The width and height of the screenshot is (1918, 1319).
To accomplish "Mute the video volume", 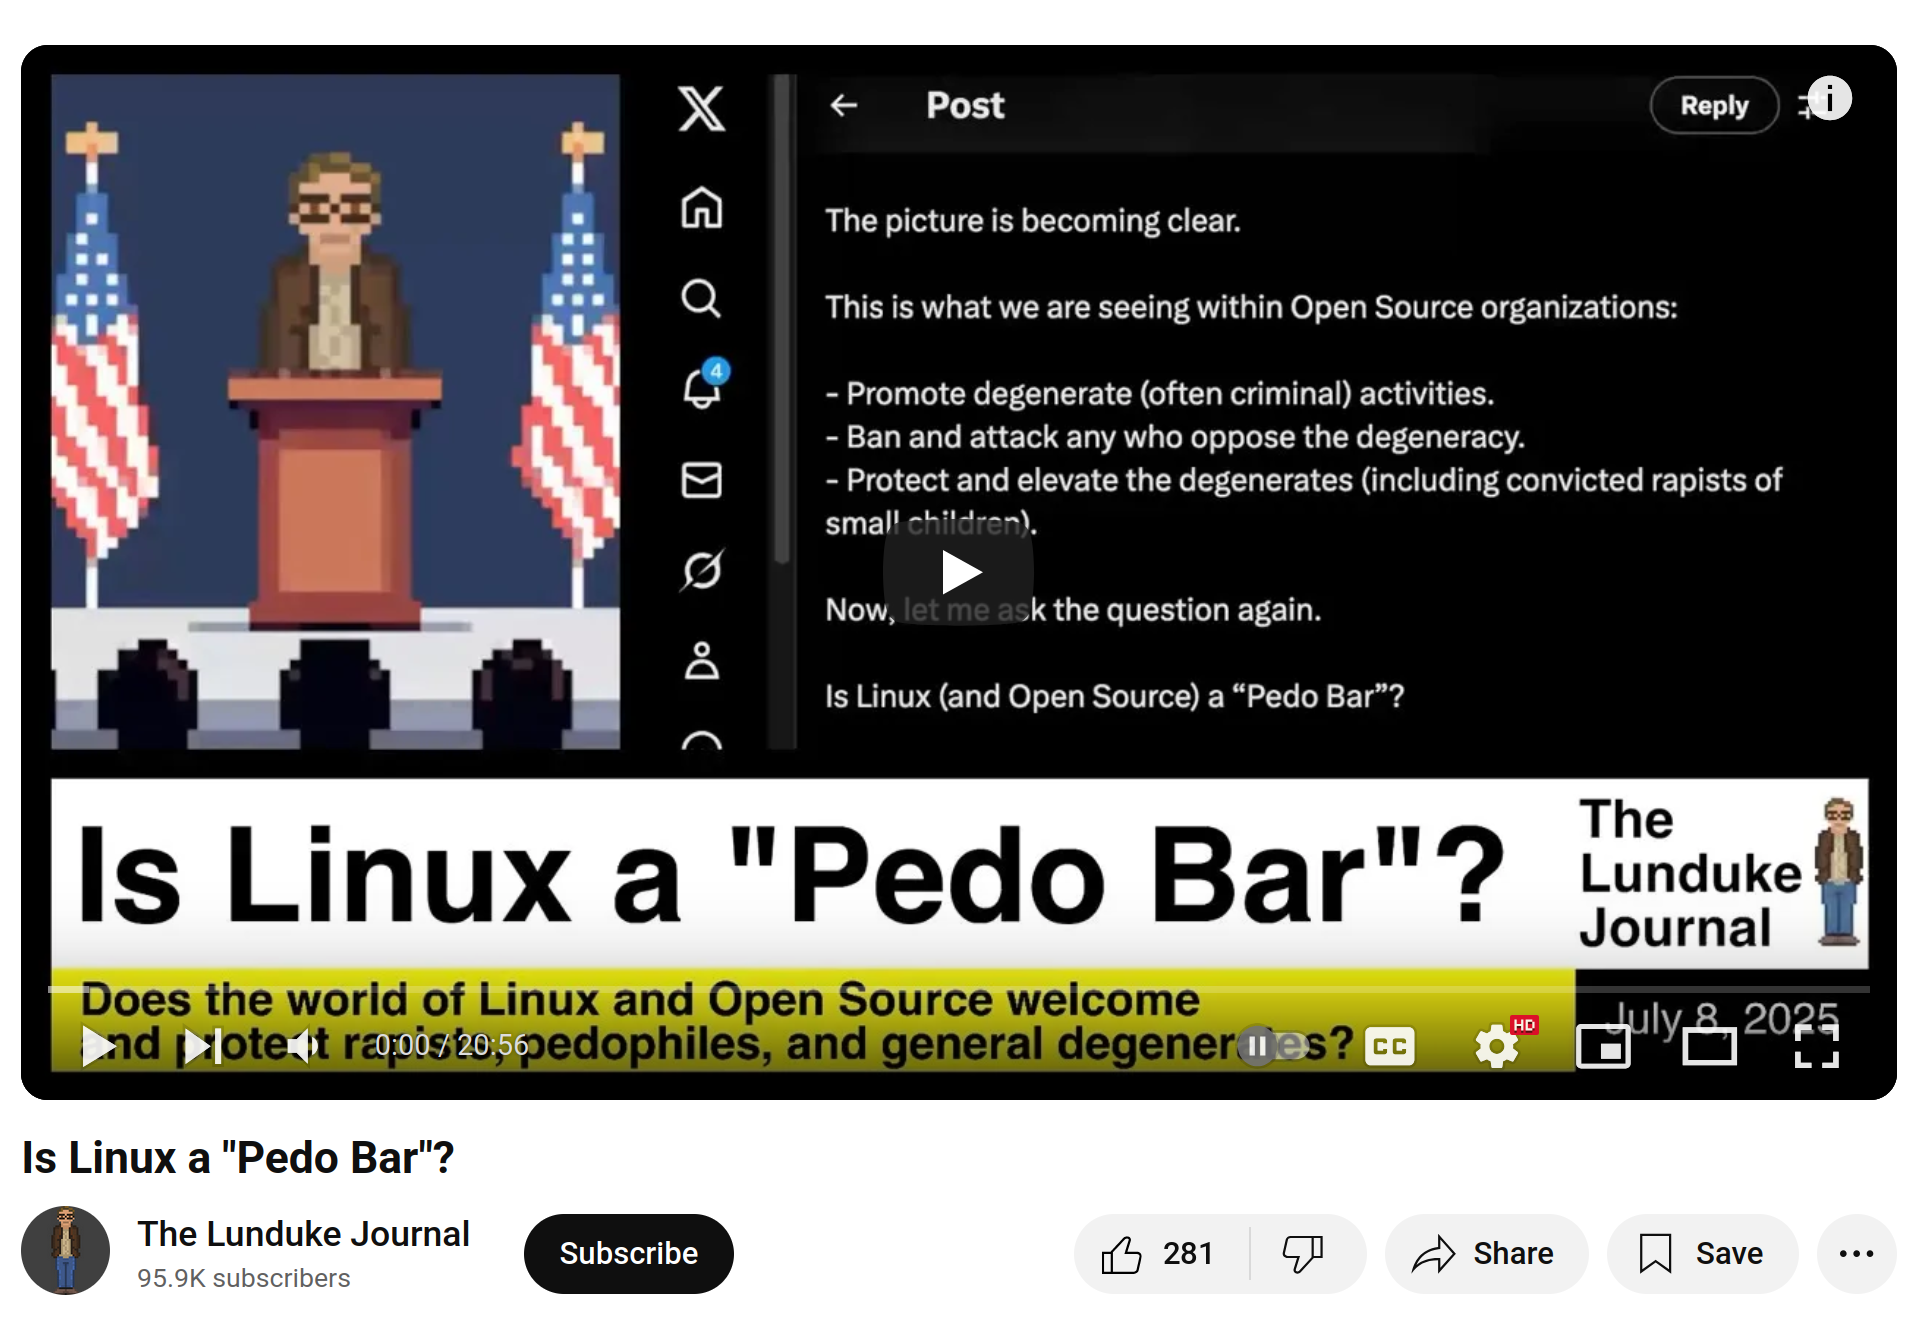I will [301, 1046].
